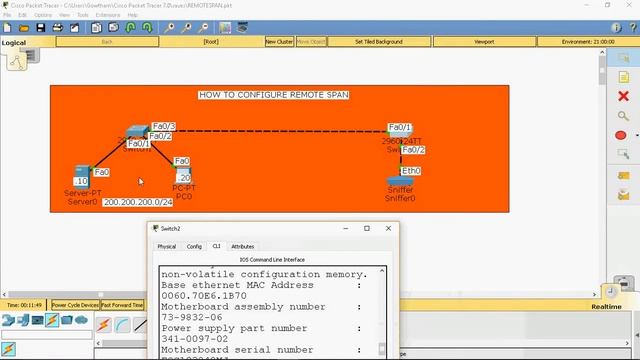Switch to the Logical workspace tab
Image resolution: width=640 pixels, height=360 pixels.
(14, 42)
